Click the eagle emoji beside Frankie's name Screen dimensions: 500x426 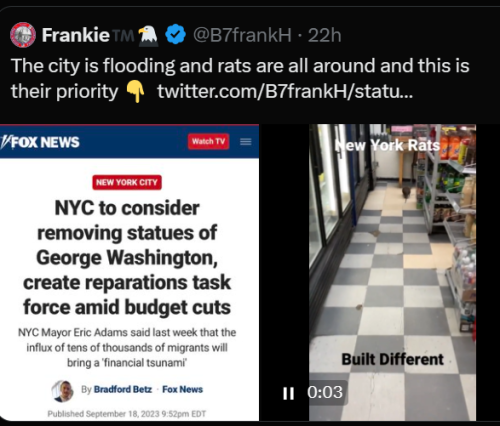148,35
